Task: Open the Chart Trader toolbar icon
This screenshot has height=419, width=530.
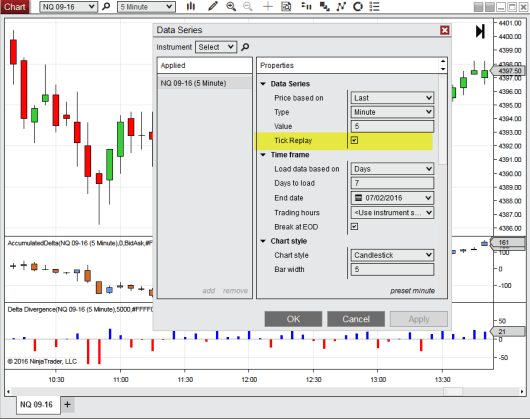Action: tap(325, 6)
